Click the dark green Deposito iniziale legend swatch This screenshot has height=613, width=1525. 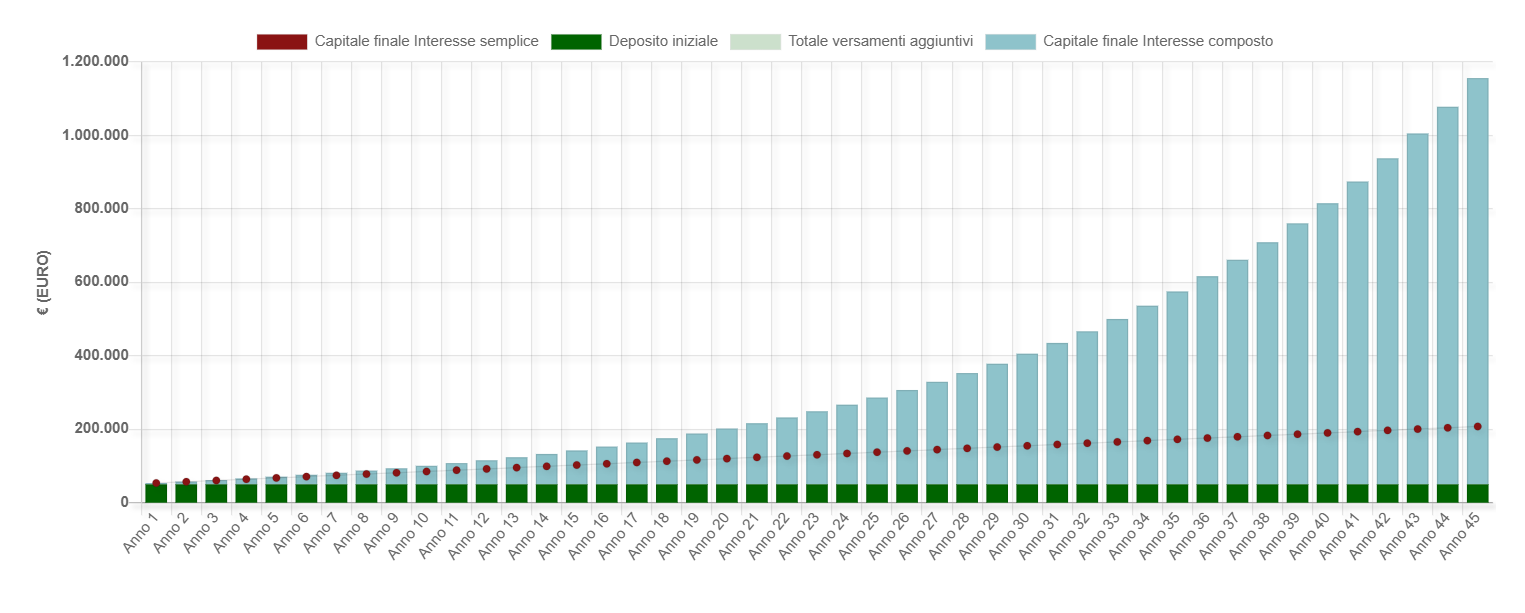coord(577,41)
